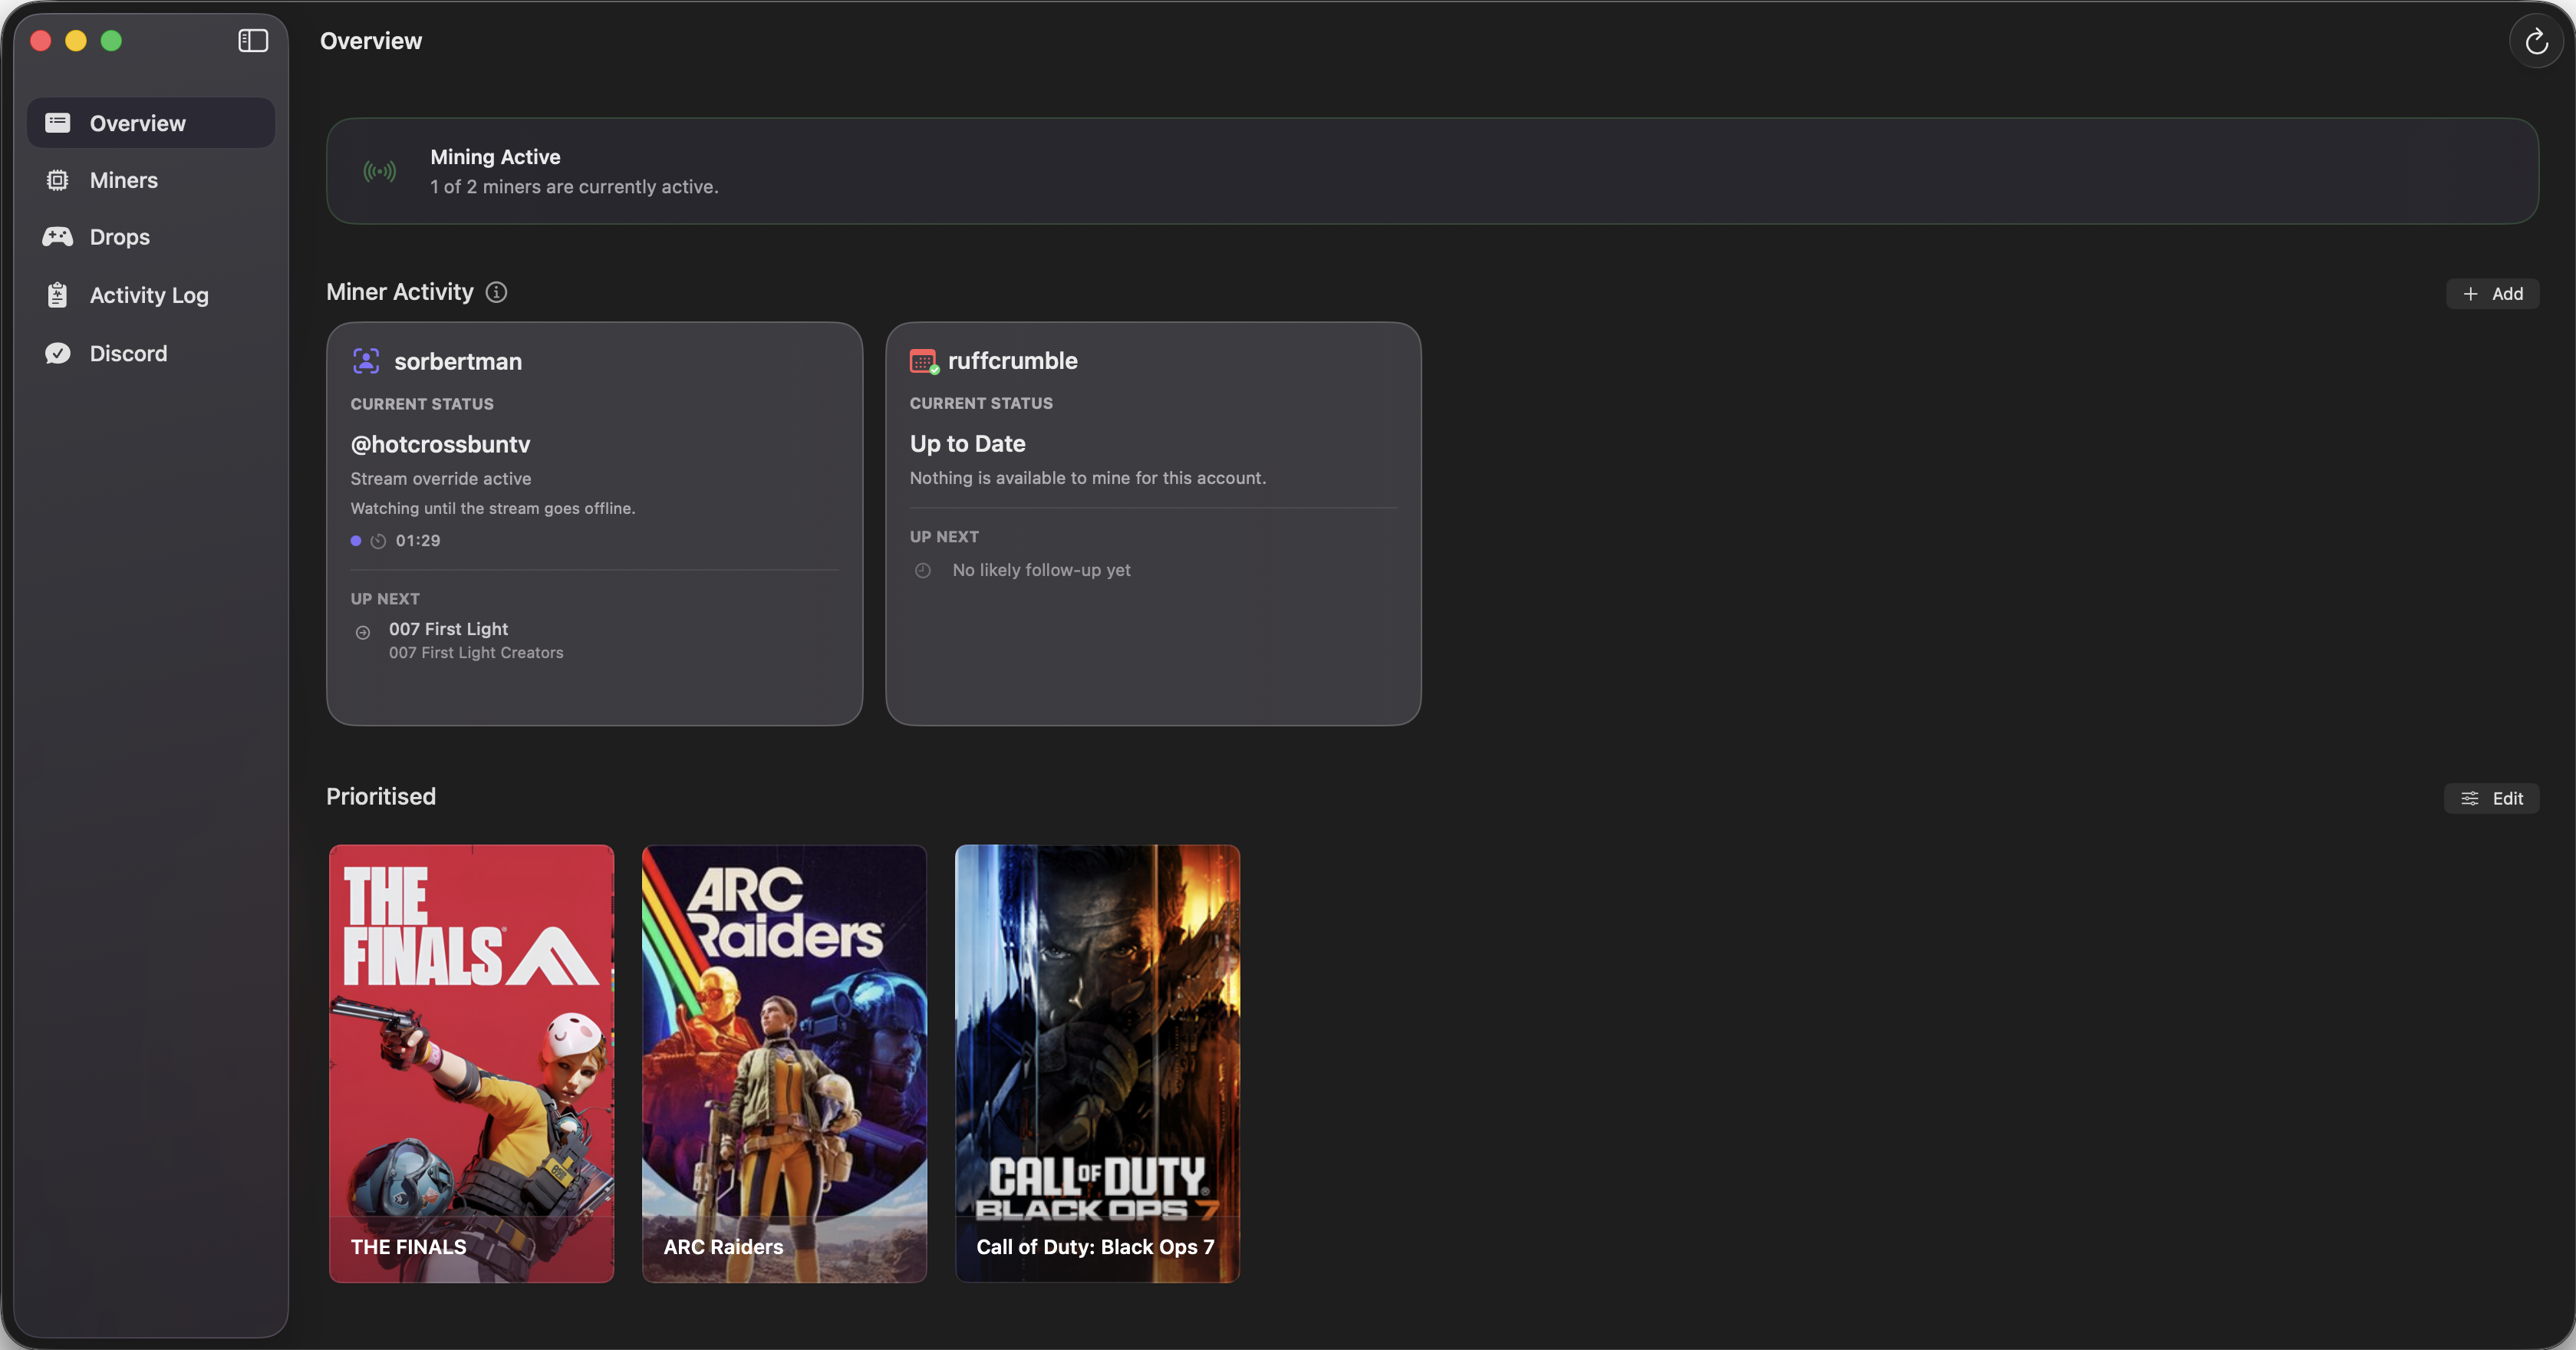
Task: Click the @hotcrossbuntv stream status
Action: pos(440,444)
